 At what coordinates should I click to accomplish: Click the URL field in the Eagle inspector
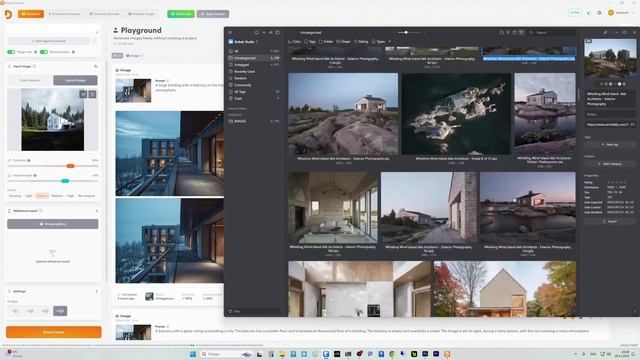click(x=610, y=124)
